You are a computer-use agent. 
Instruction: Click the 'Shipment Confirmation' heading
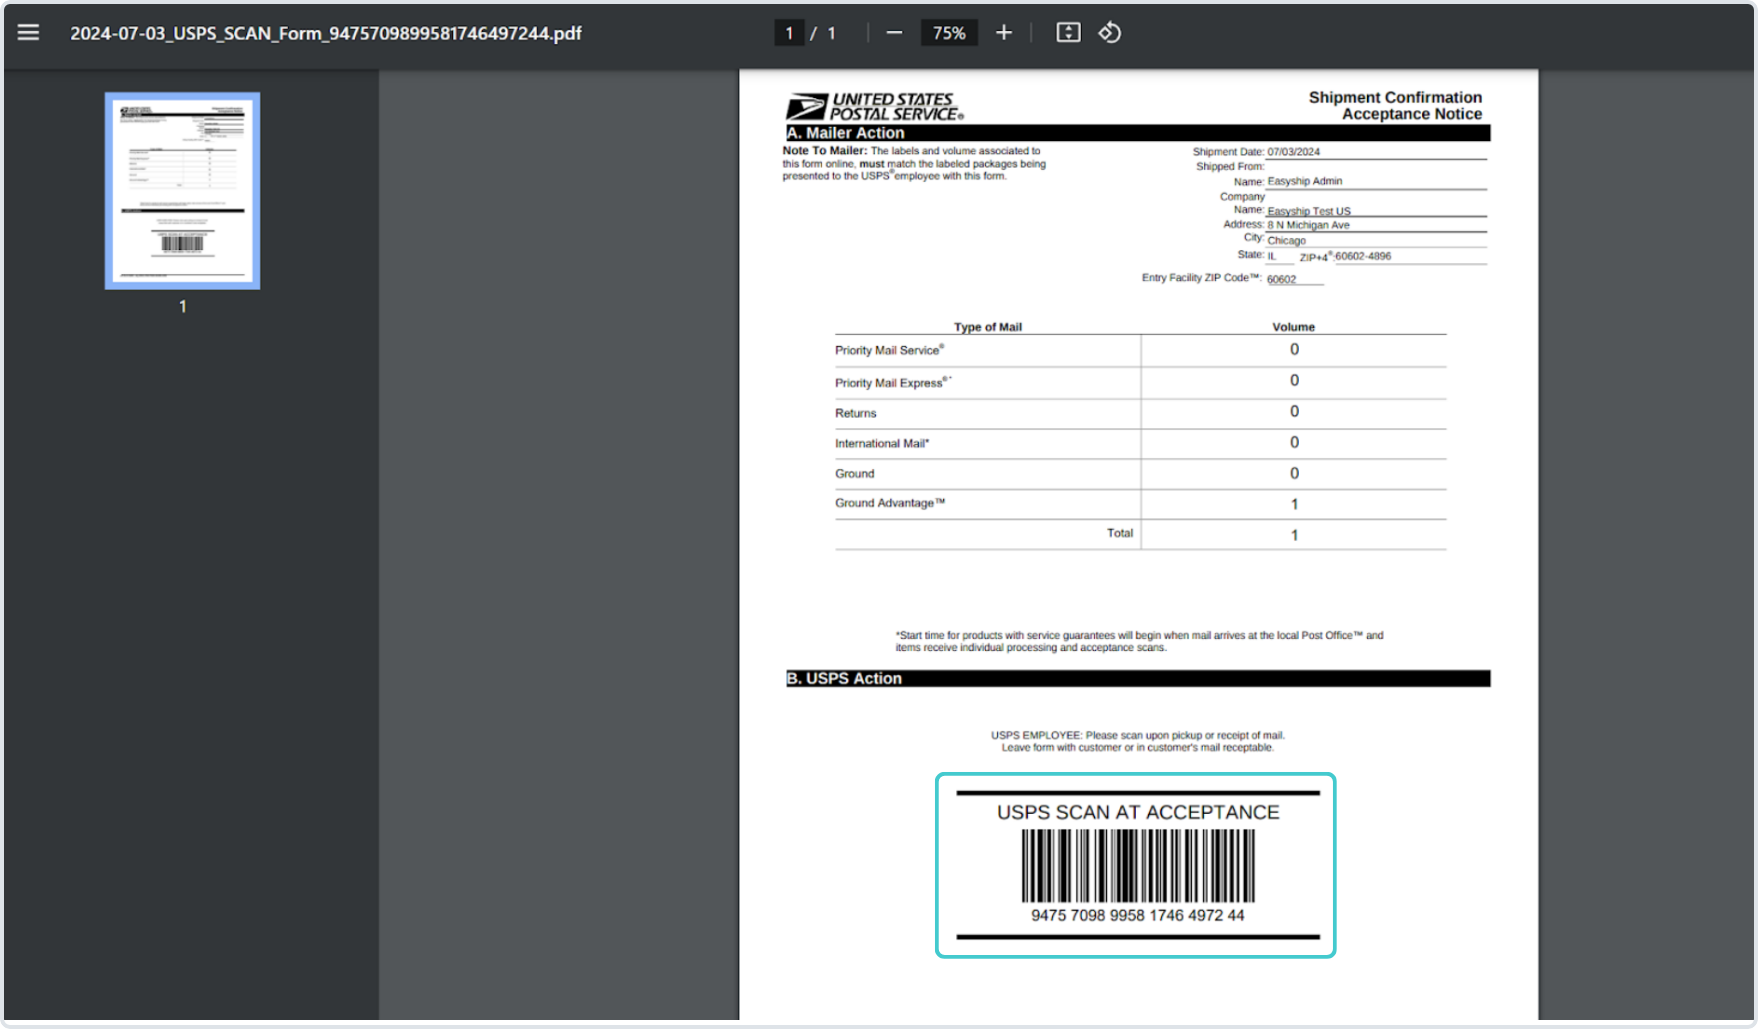pos(1395,97)
